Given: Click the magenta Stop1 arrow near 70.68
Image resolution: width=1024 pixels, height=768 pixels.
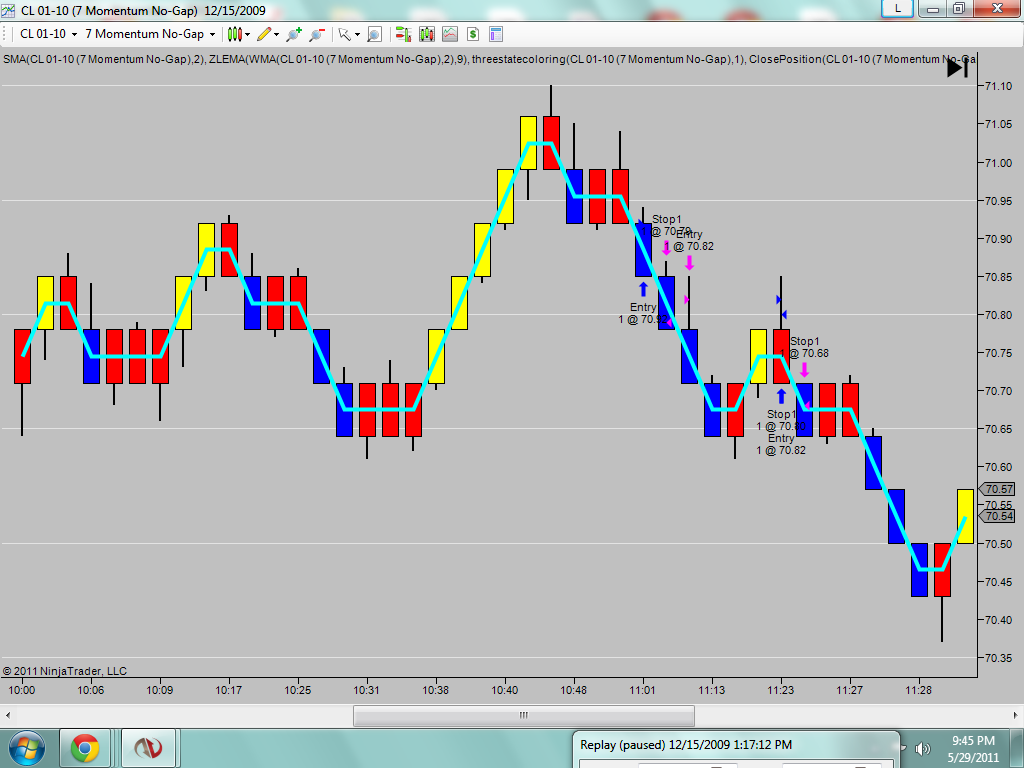Looking at the screenshot, I should tap(804, 370).
